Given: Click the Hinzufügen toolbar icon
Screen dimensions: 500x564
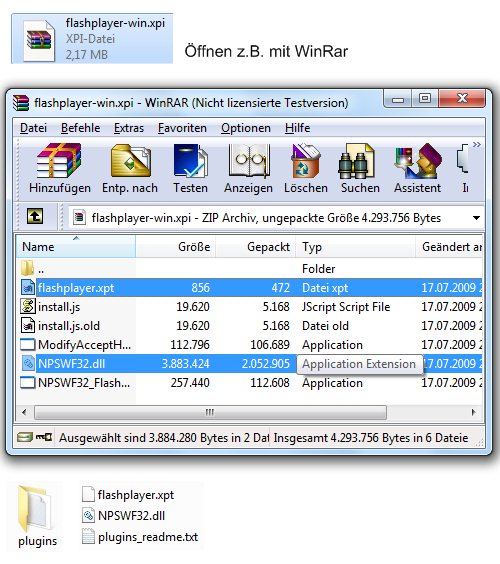Looking at the screenshot, I should pos(59,161).
